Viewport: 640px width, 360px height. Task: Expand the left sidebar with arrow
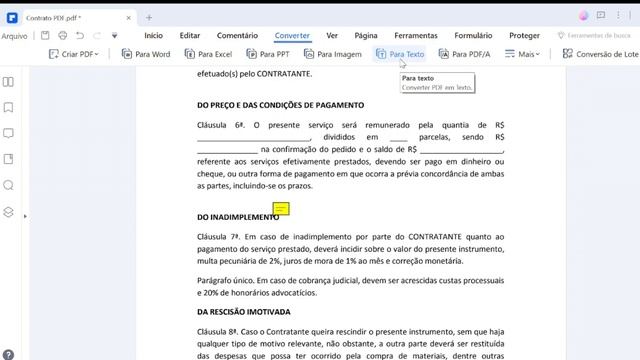pyautogui.click(x=25, y=216)
